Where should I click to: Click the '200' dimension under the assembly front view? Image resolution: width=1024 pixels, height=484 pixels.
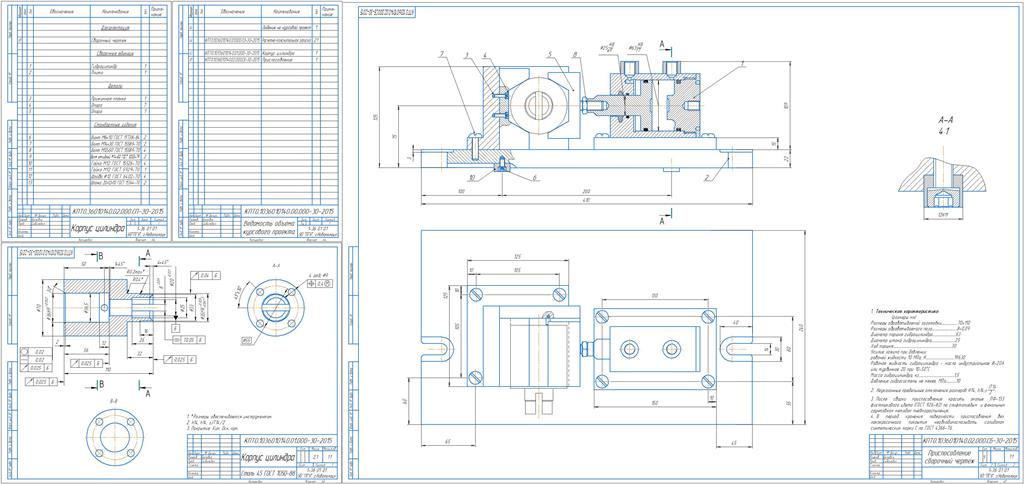coord(586,190)
